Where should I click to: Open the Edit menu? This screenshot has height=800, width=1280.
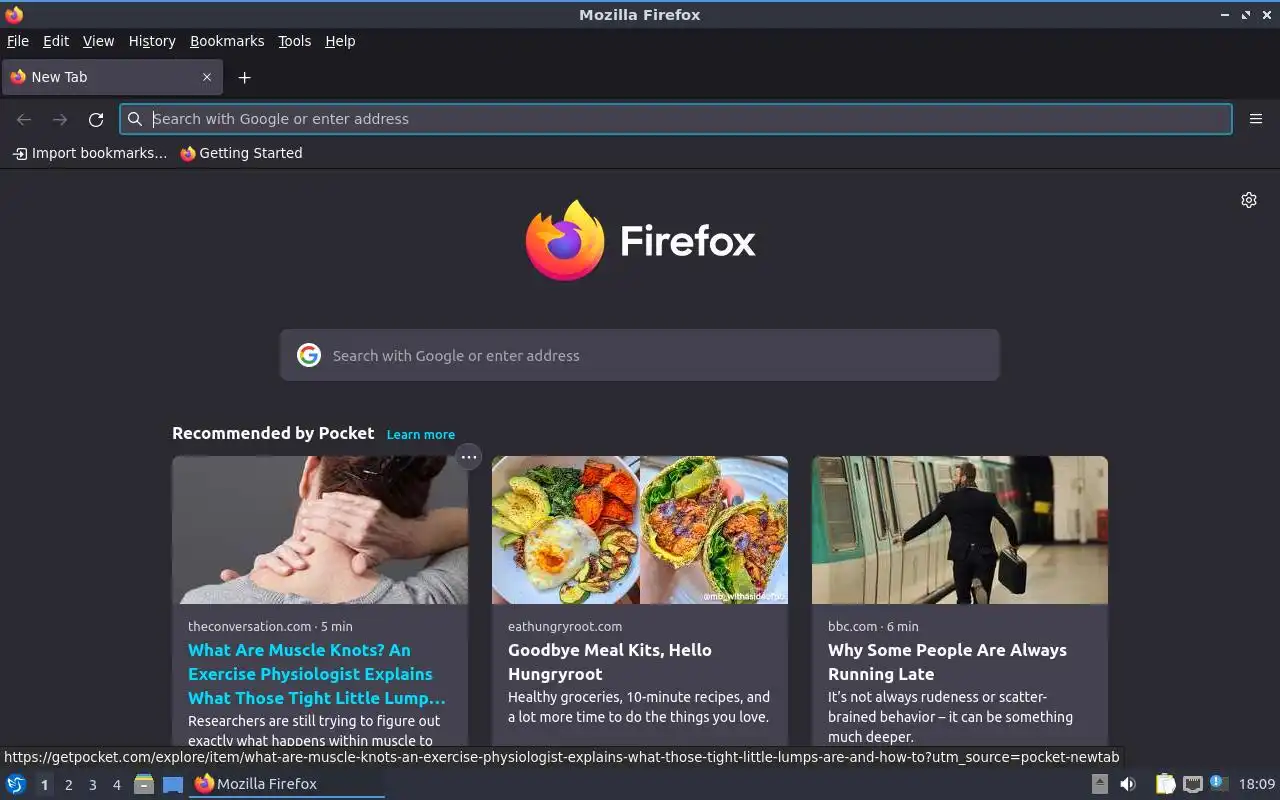[56, 41]
